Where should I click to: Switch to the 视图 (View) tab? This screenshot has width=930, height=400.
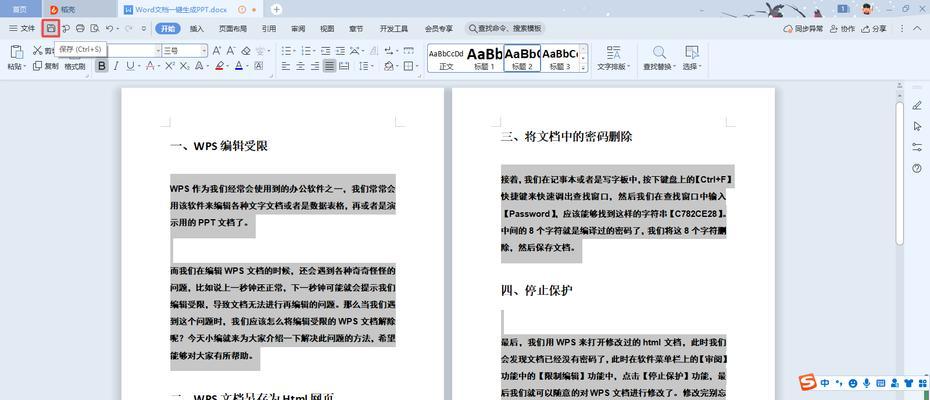pos(327,28)
